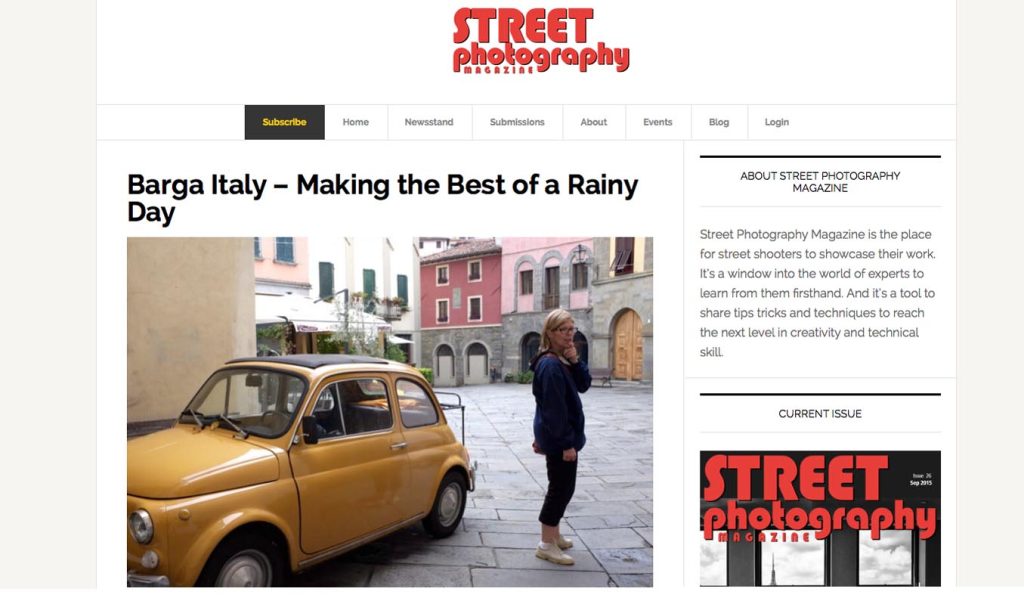The image size is (1024, 604).
Task: Select Submissions in the navigation bar
Action: click(517, 122)
